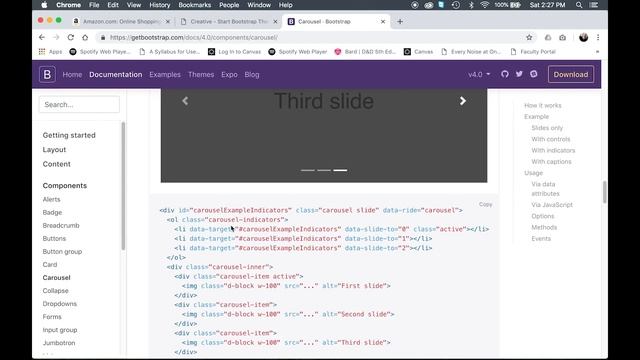Open Alerts component page
The width and height of the screenshot is (640, 360).
click(x=51, y=199)
